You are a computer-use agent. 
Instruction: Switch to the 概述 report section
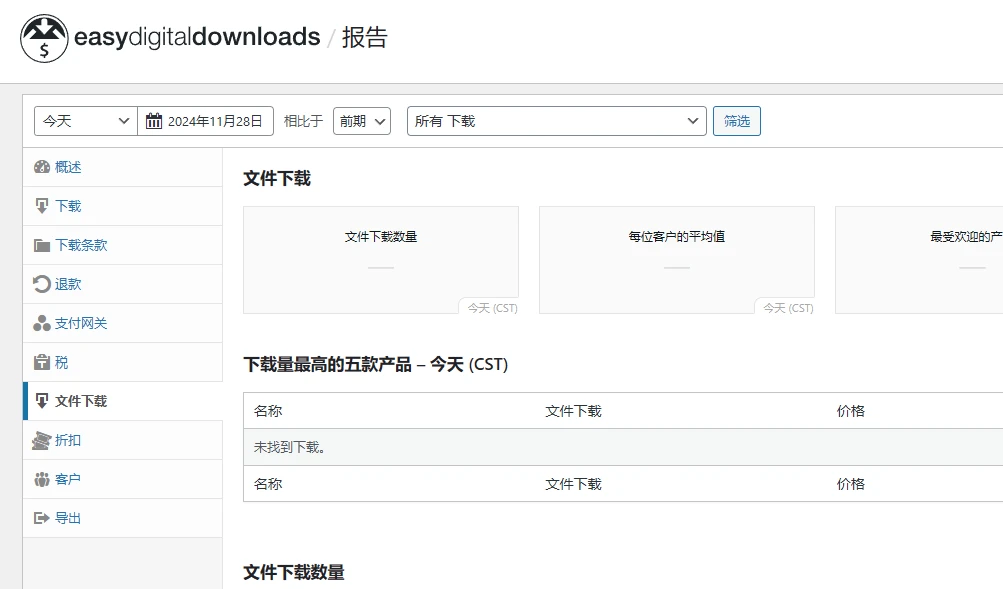(67, 166)
